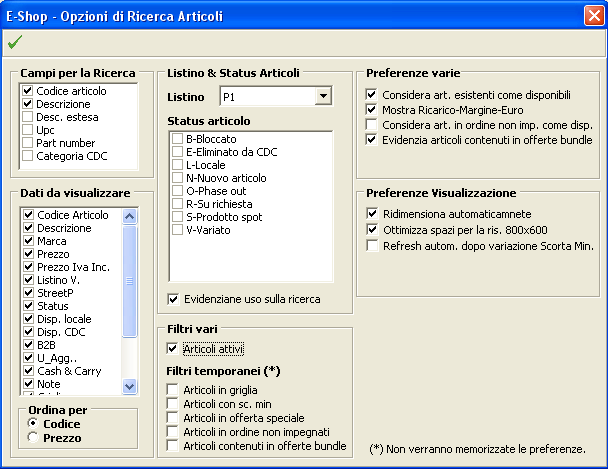Toggle Marca display column

pos(29,240)
